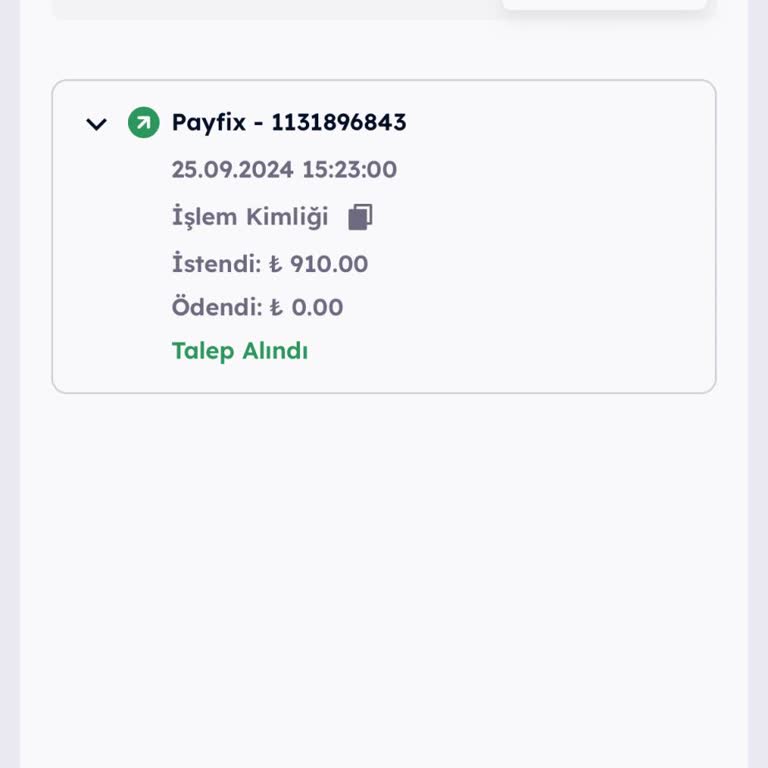This screenshot has height=768, width=768.
Task: Click the lira symbol beside 0.00
Action: pyautogui.click(x=276, y=308)
